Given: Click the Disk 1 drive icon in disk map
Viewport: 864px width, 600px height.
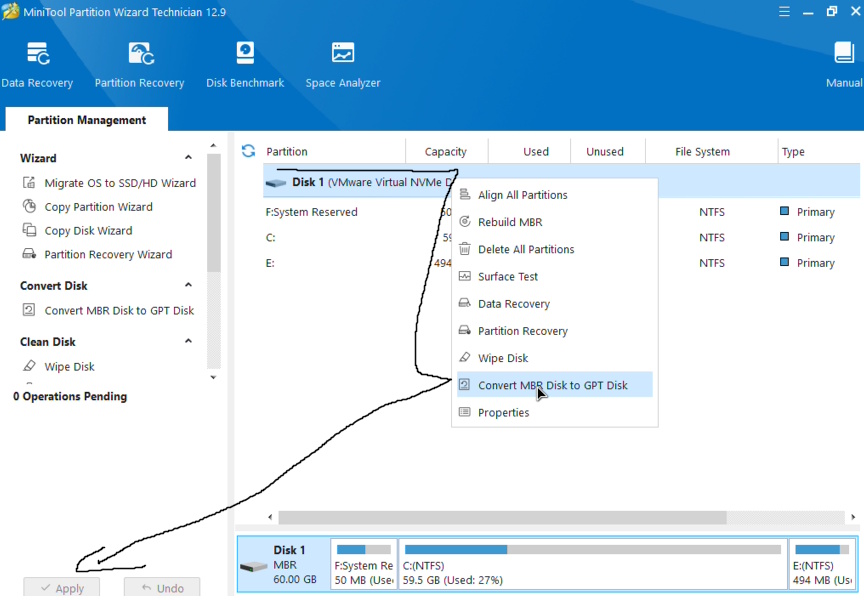Looking at the screenshot, I should (254, 566).
